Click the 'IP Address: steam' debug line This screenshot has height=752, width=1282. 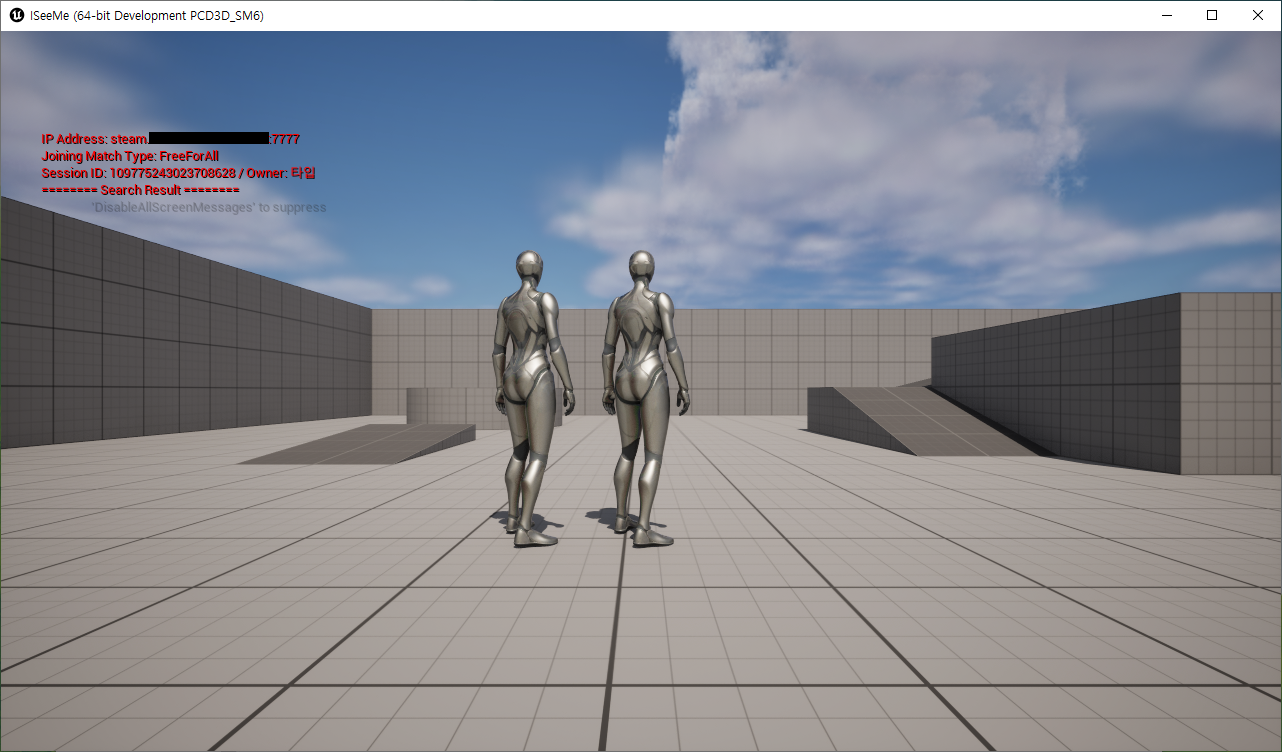tap(170, 139)
